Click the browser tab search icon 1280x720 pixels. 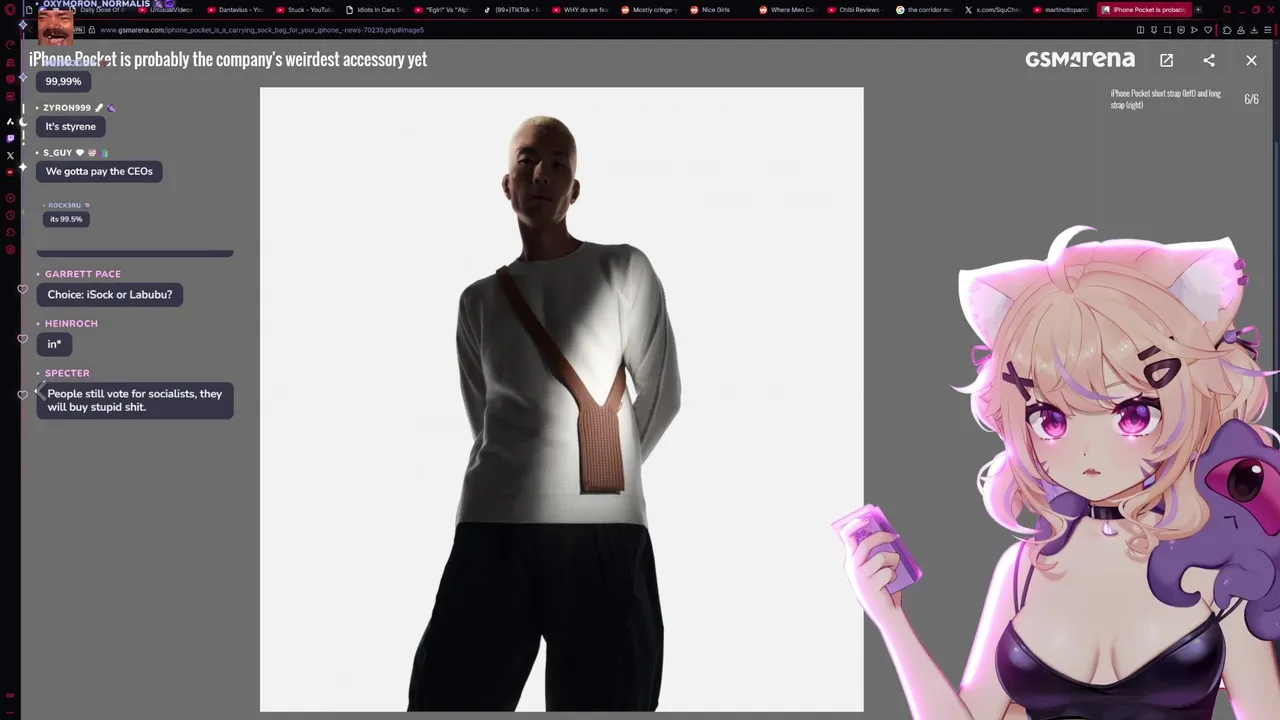point(1227,10)
